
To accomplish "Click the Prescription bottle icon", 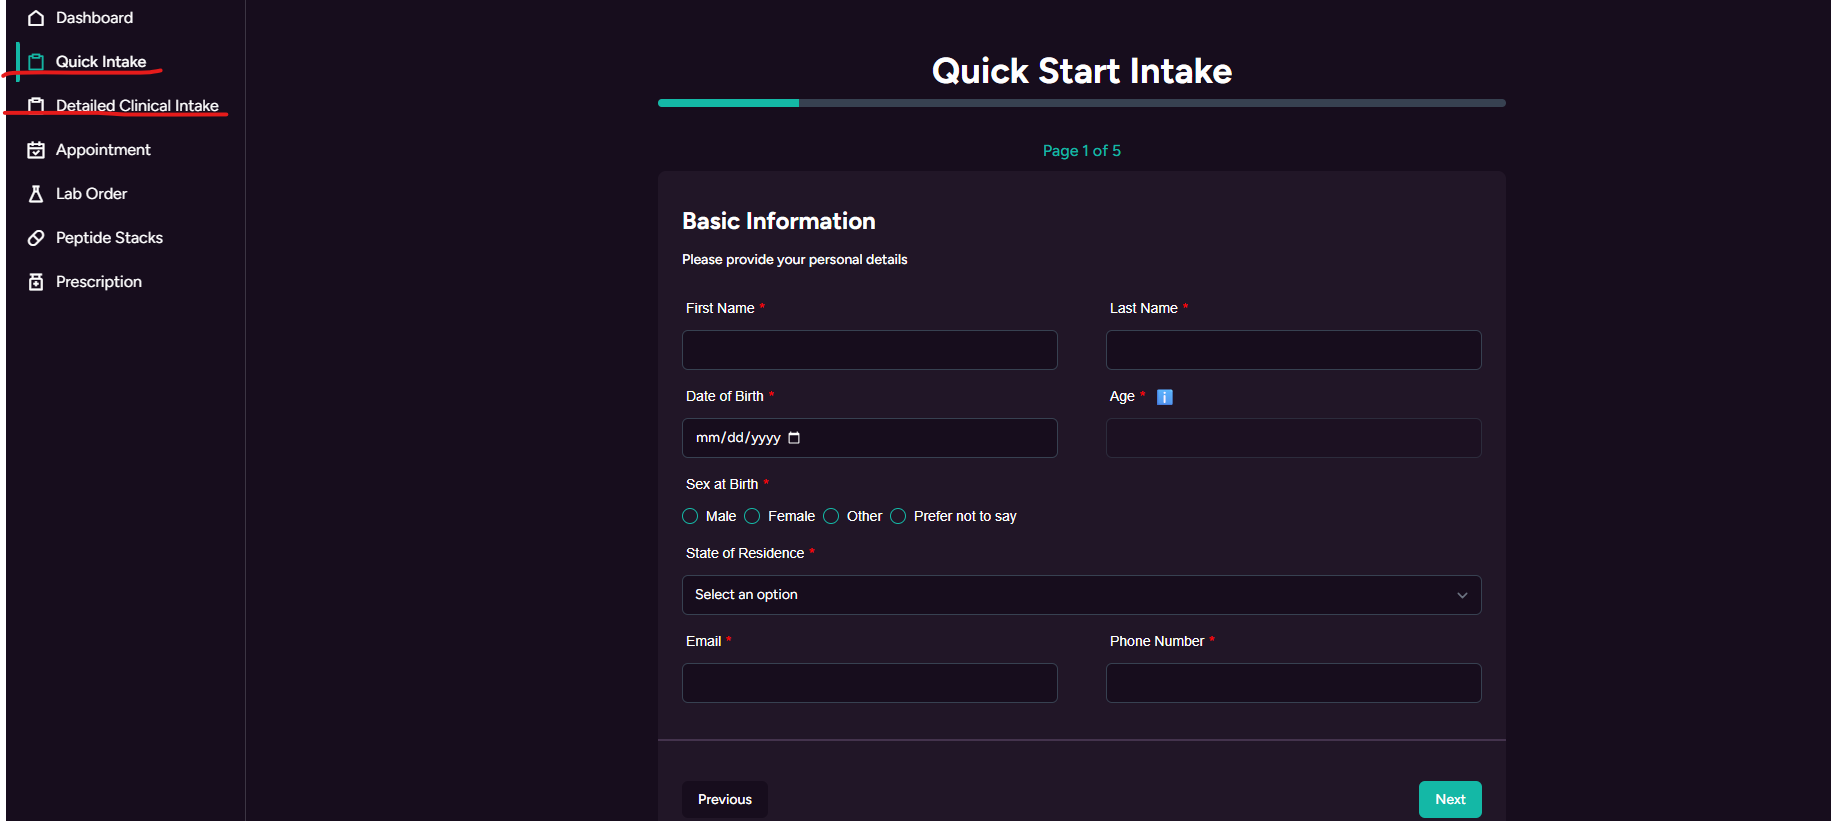I will [36, 282].
